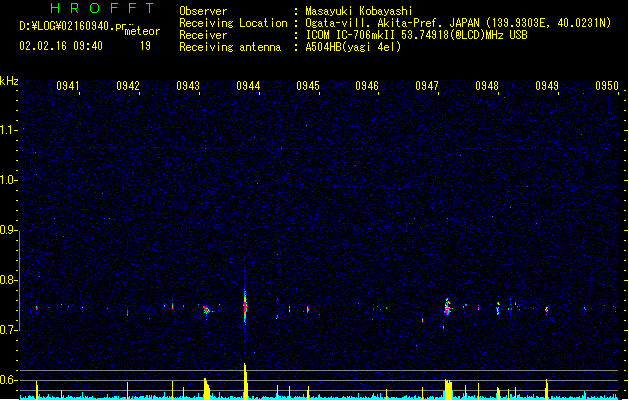Click the strong meteor echo at 0944
This screenshot has height=400, width=629.
click(245, 306)
